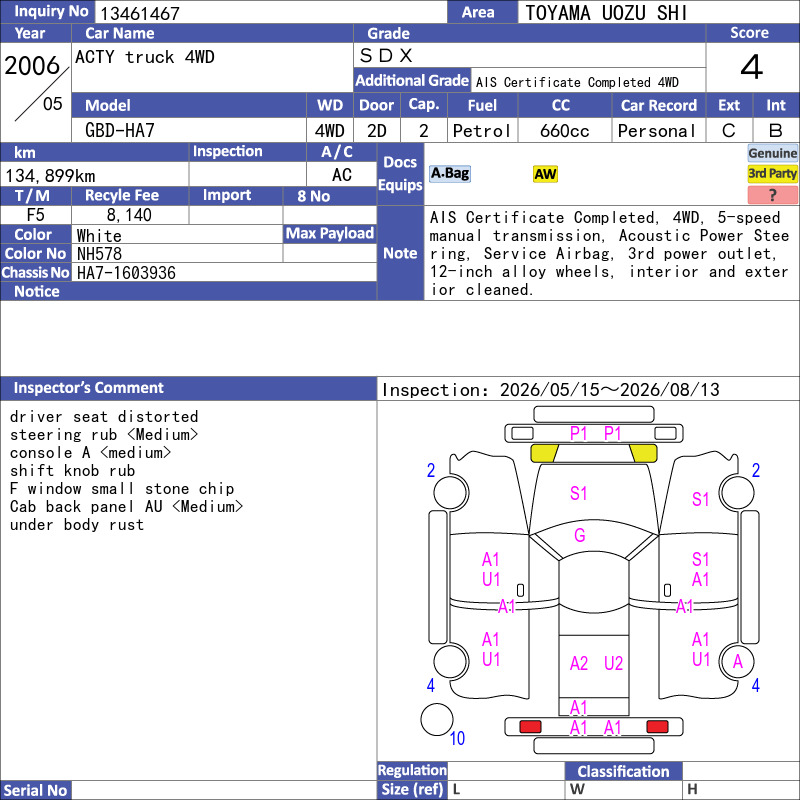The width and height of the screenshot is (800, 800).
Task: Click the yellow AW equipment badge
Action: (545, 174)
